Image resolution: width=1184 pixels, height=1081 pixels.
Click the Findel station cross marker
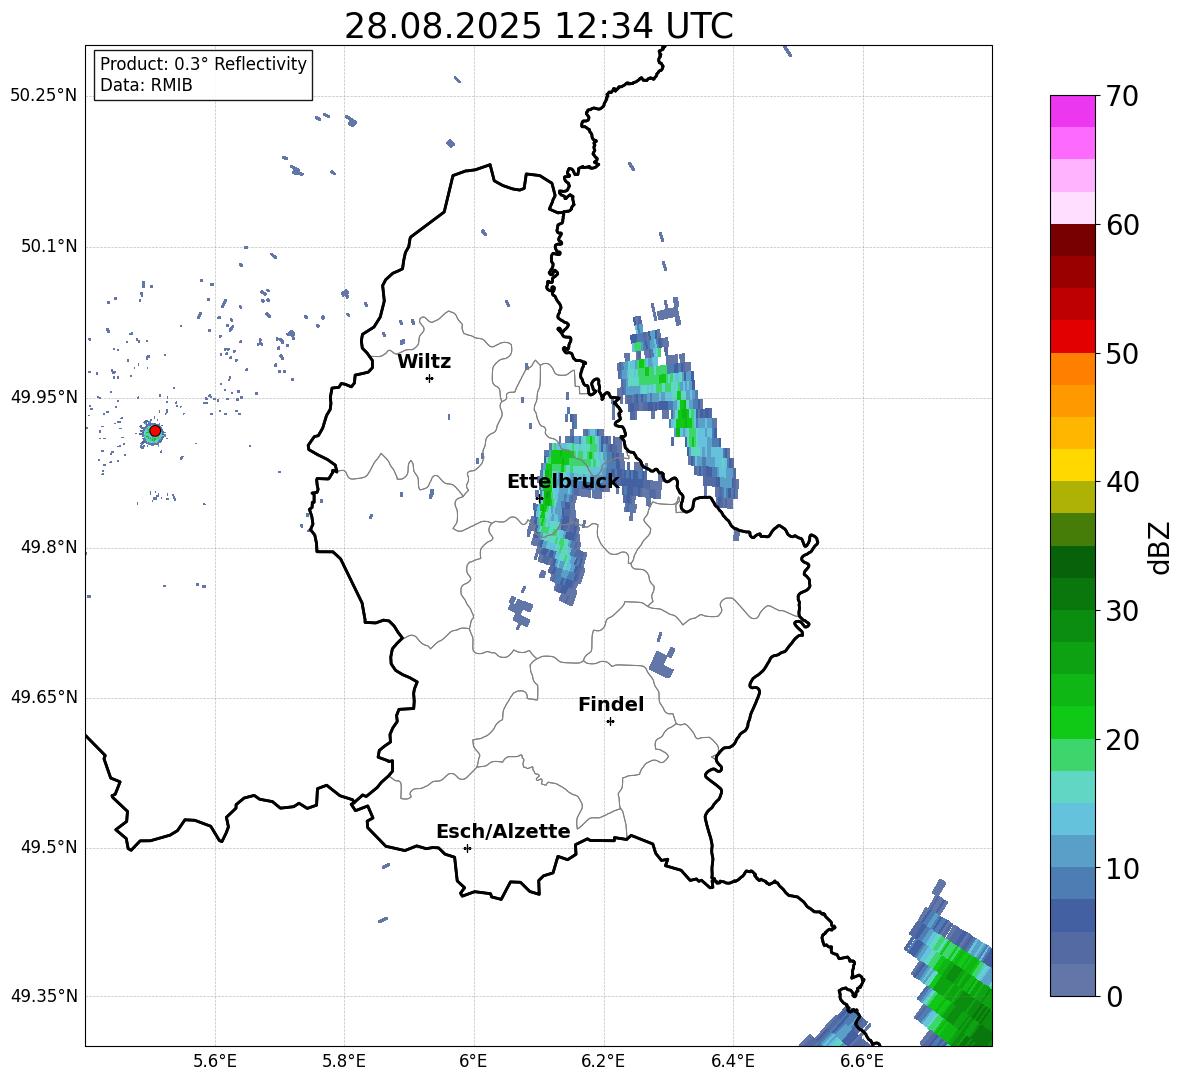tap(610, 722)
